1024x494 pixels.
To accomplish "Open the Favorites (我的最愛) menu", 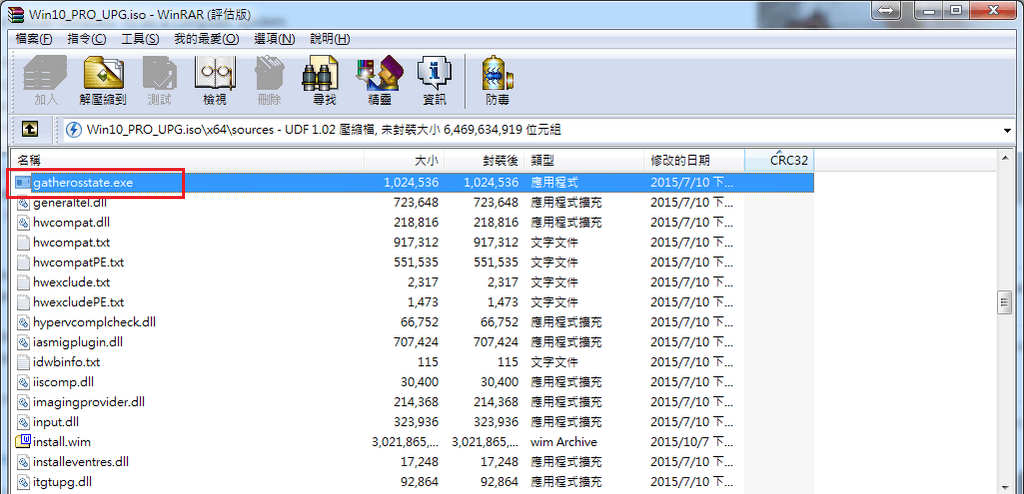I will coord(206,39).
